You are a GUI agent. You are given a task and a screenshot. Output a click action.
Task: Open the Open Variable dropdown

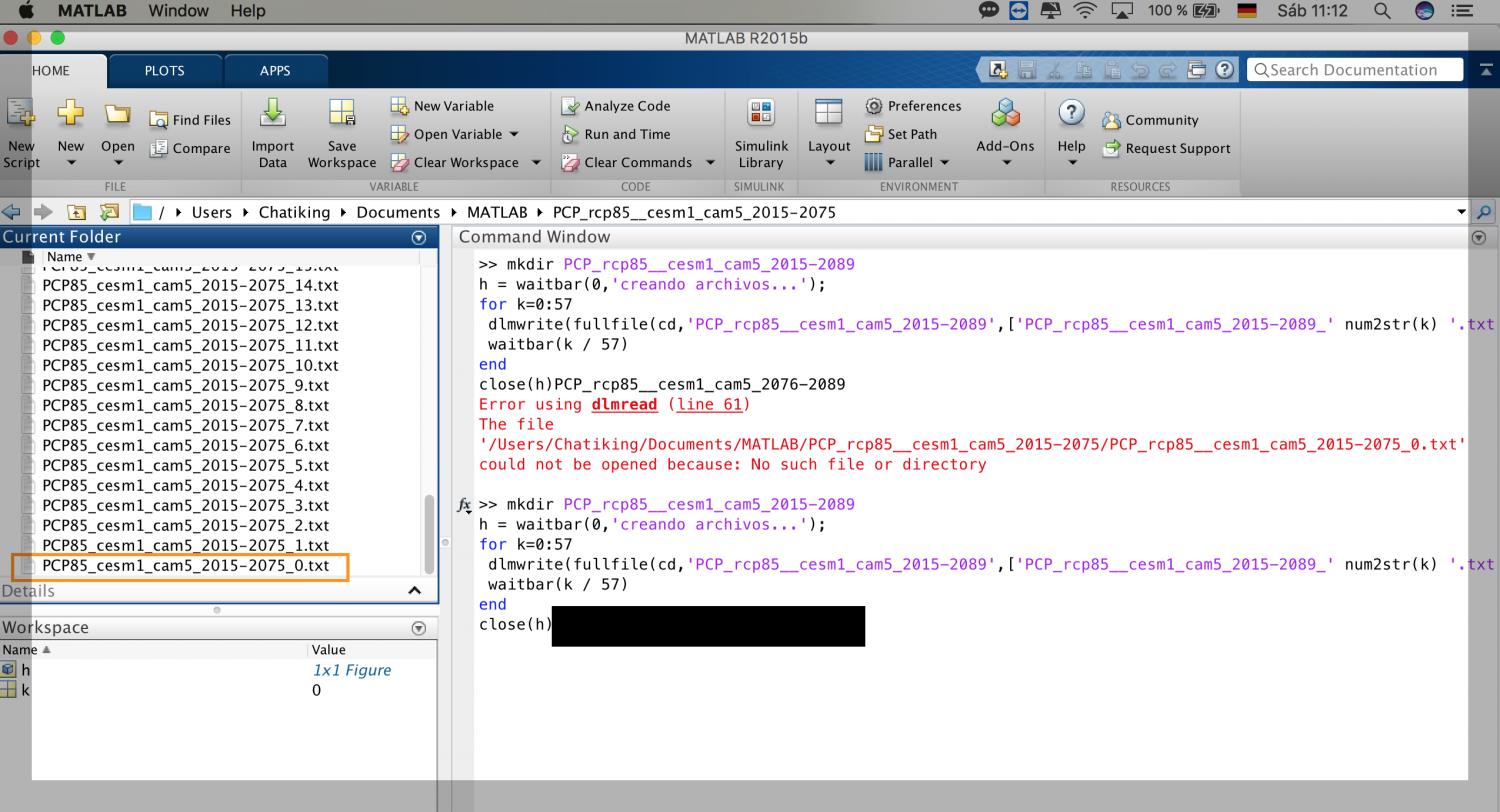[x=514, y=134]
